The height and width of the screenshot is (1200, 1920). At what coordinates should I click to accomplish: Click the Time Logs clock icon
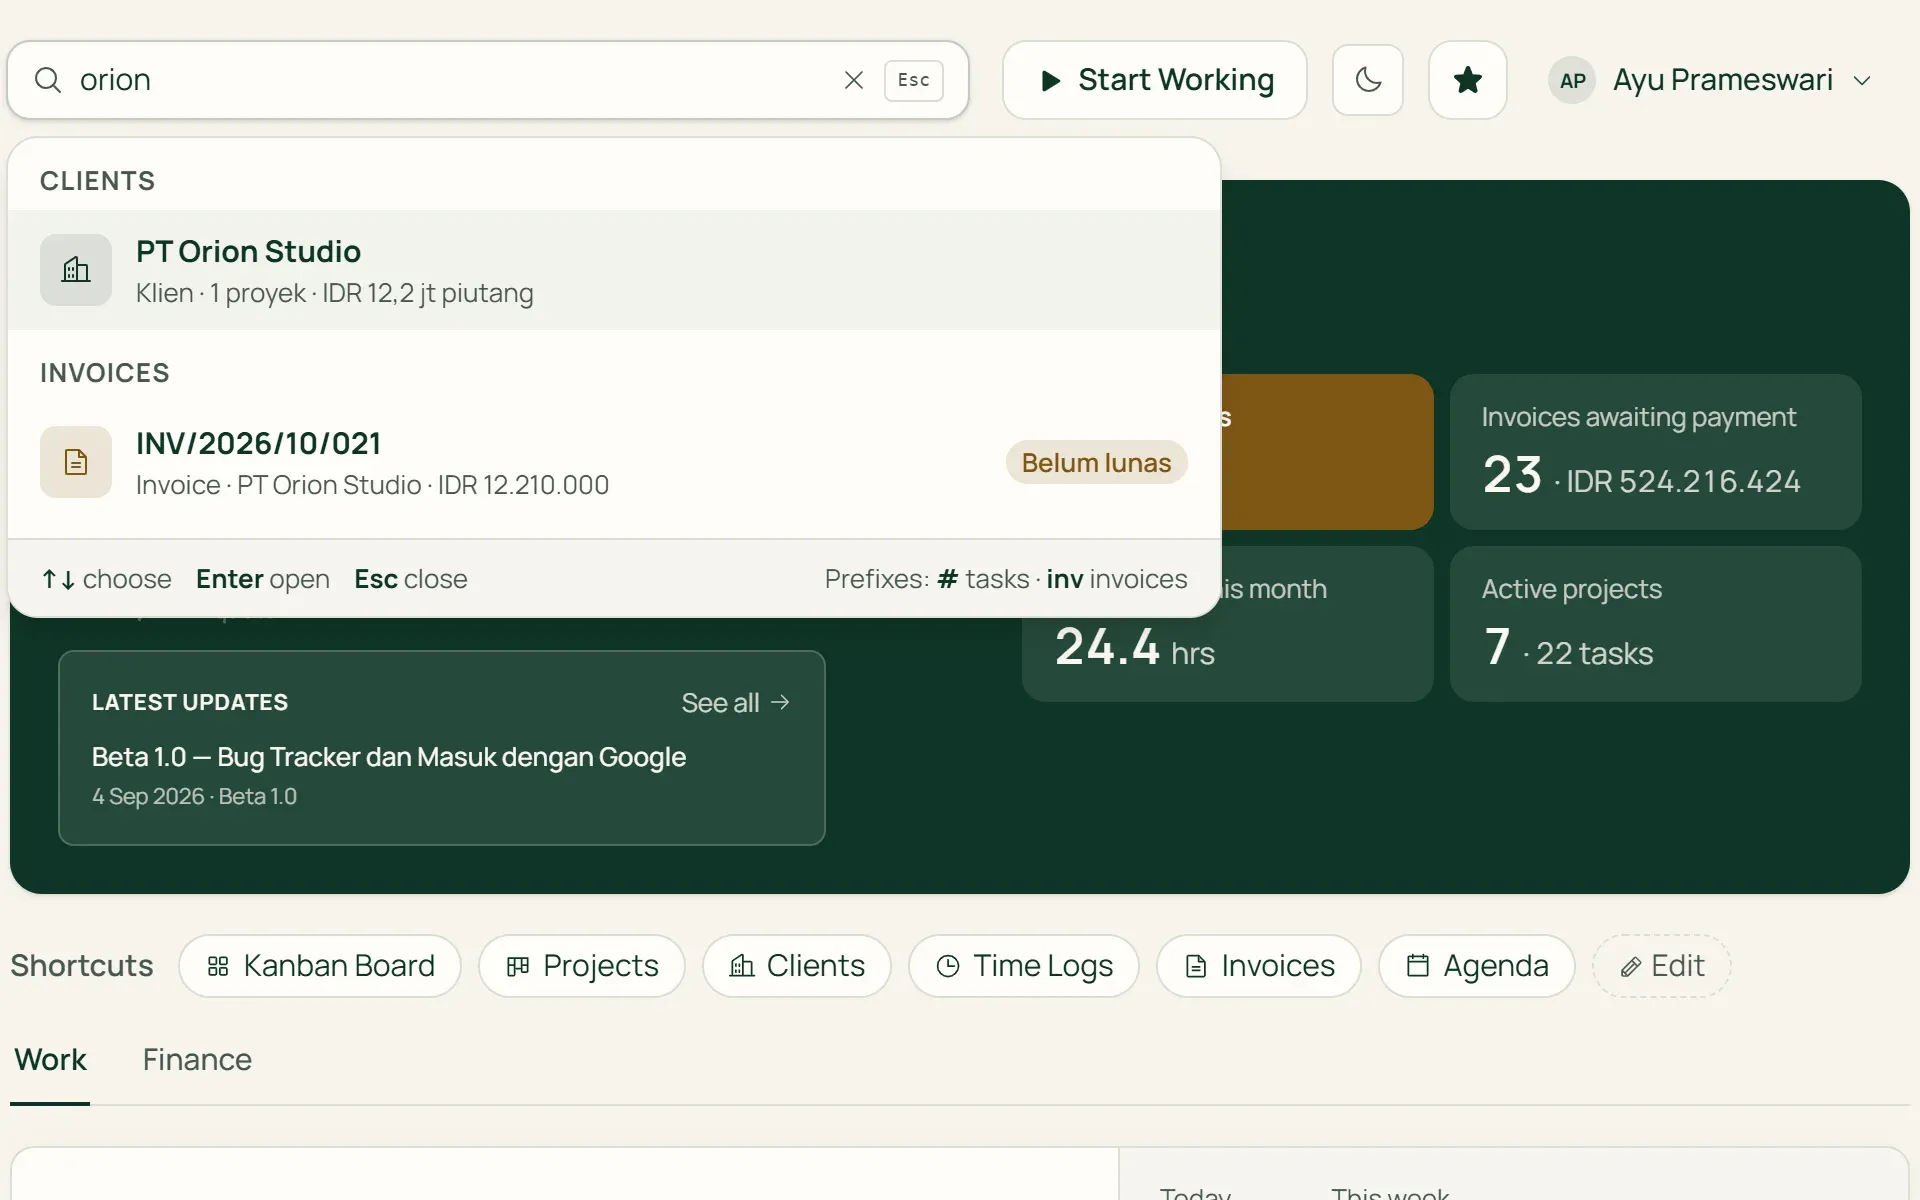[948, 966]
